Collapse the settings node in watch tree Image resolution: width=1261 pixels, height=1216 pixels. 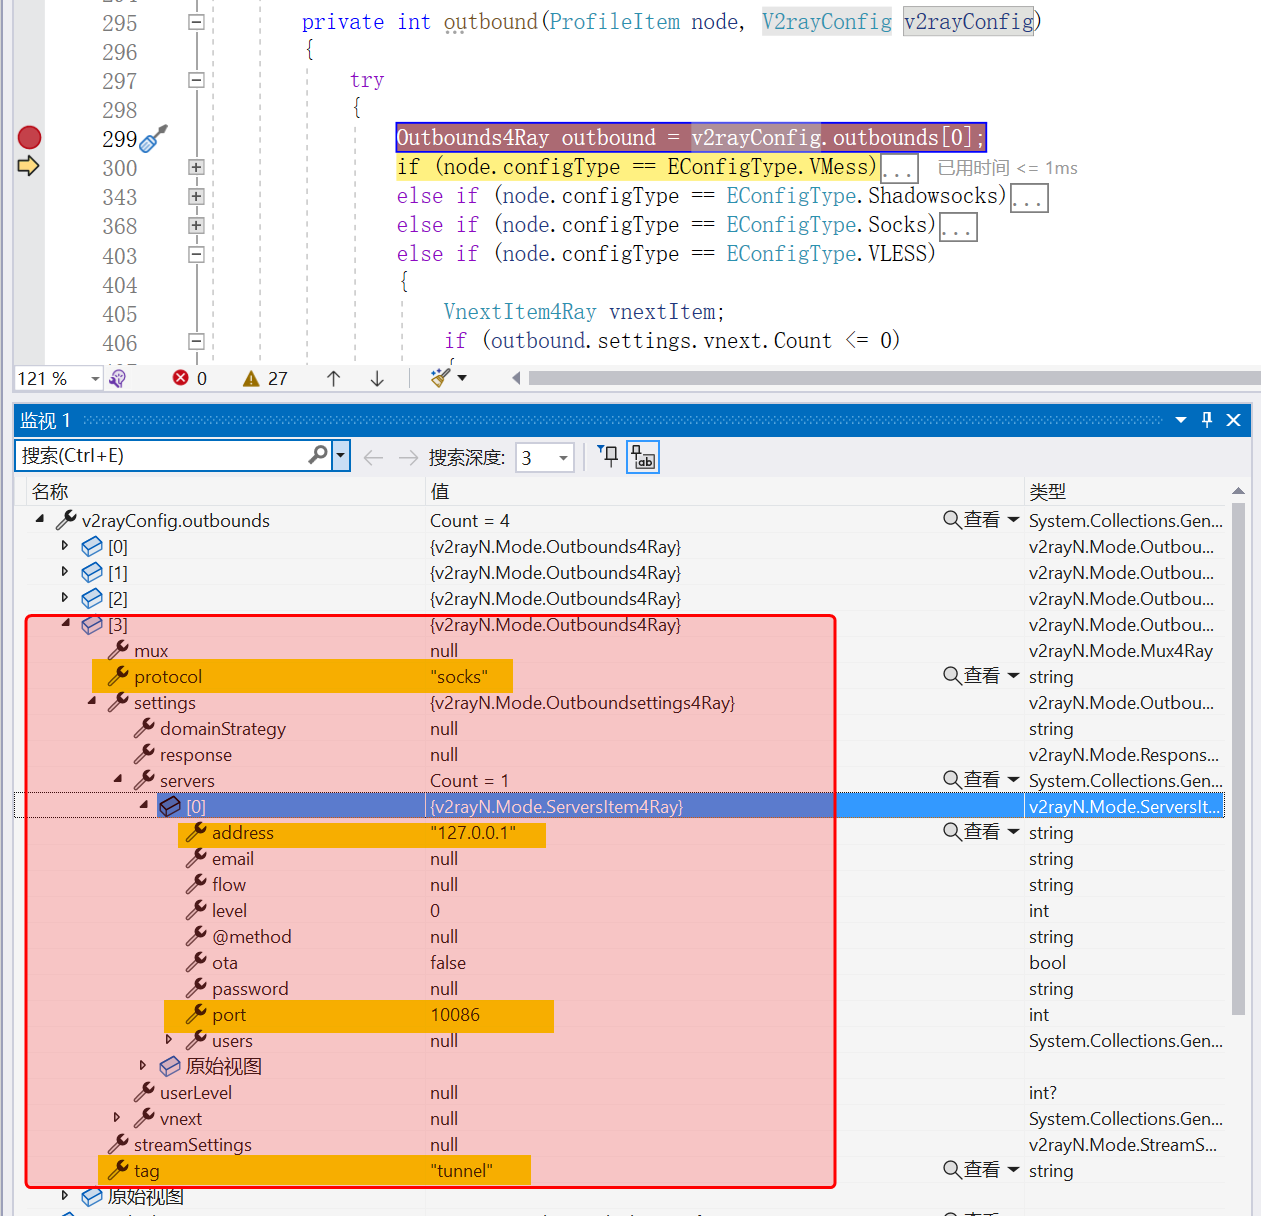click(x=92, y=702)
